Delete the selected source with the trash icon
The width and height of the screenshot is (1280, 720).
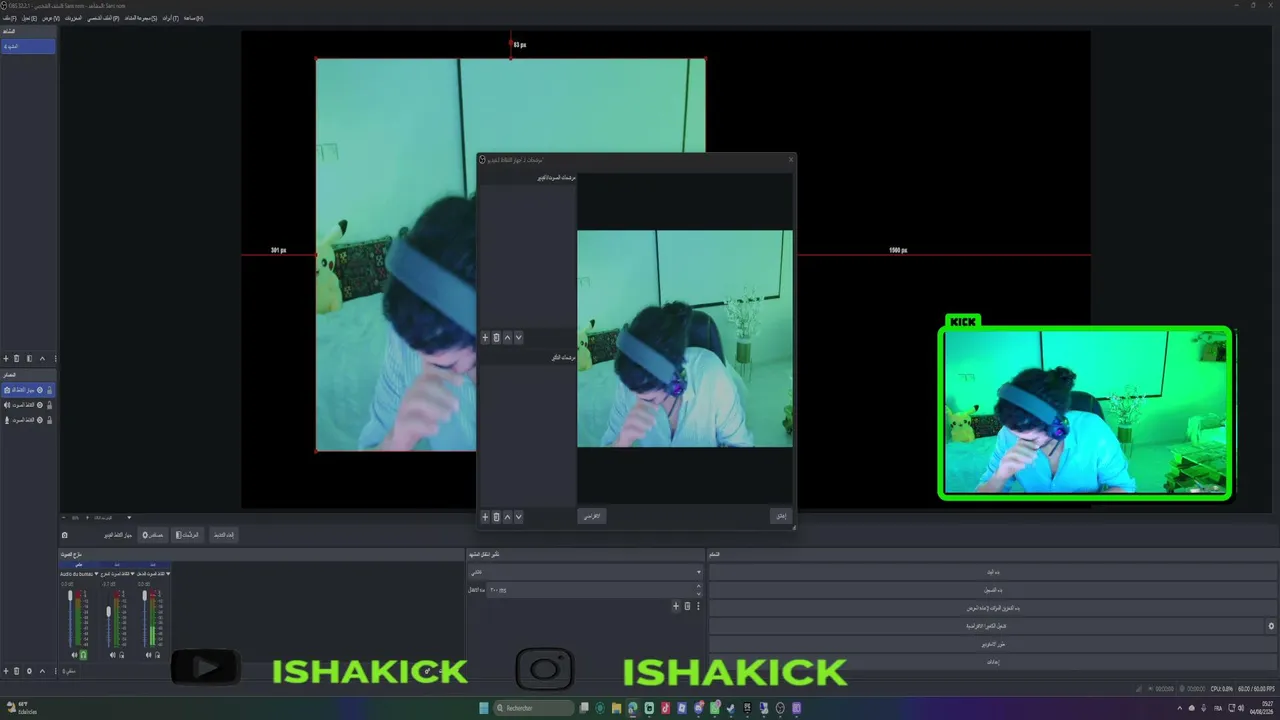point(17,671)
